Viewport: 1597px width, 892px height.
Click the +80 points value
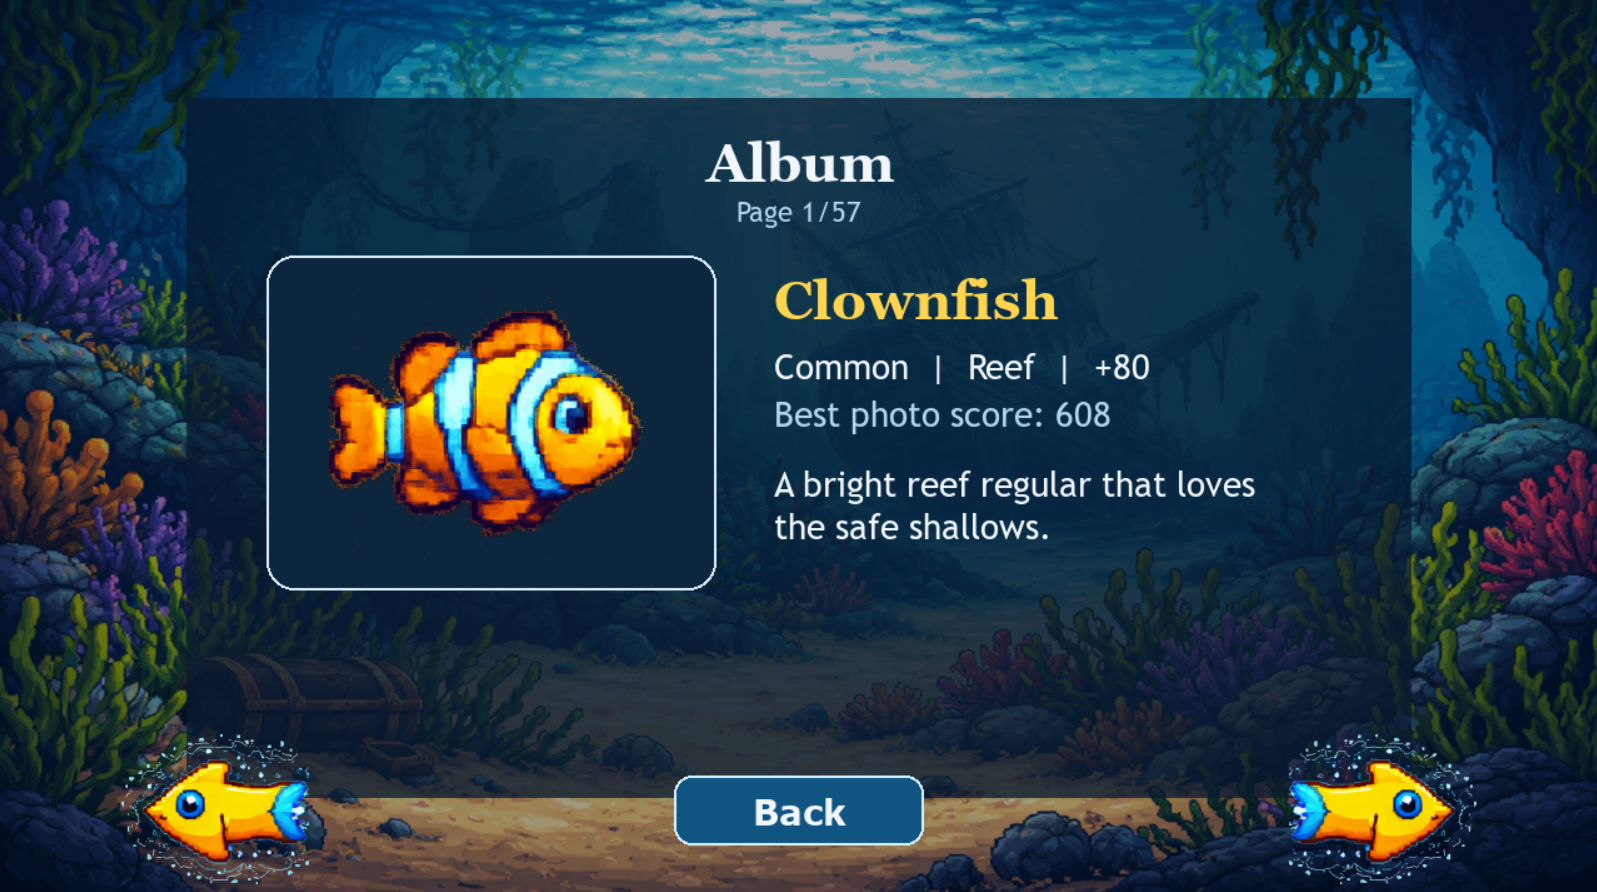(1121, 368)
